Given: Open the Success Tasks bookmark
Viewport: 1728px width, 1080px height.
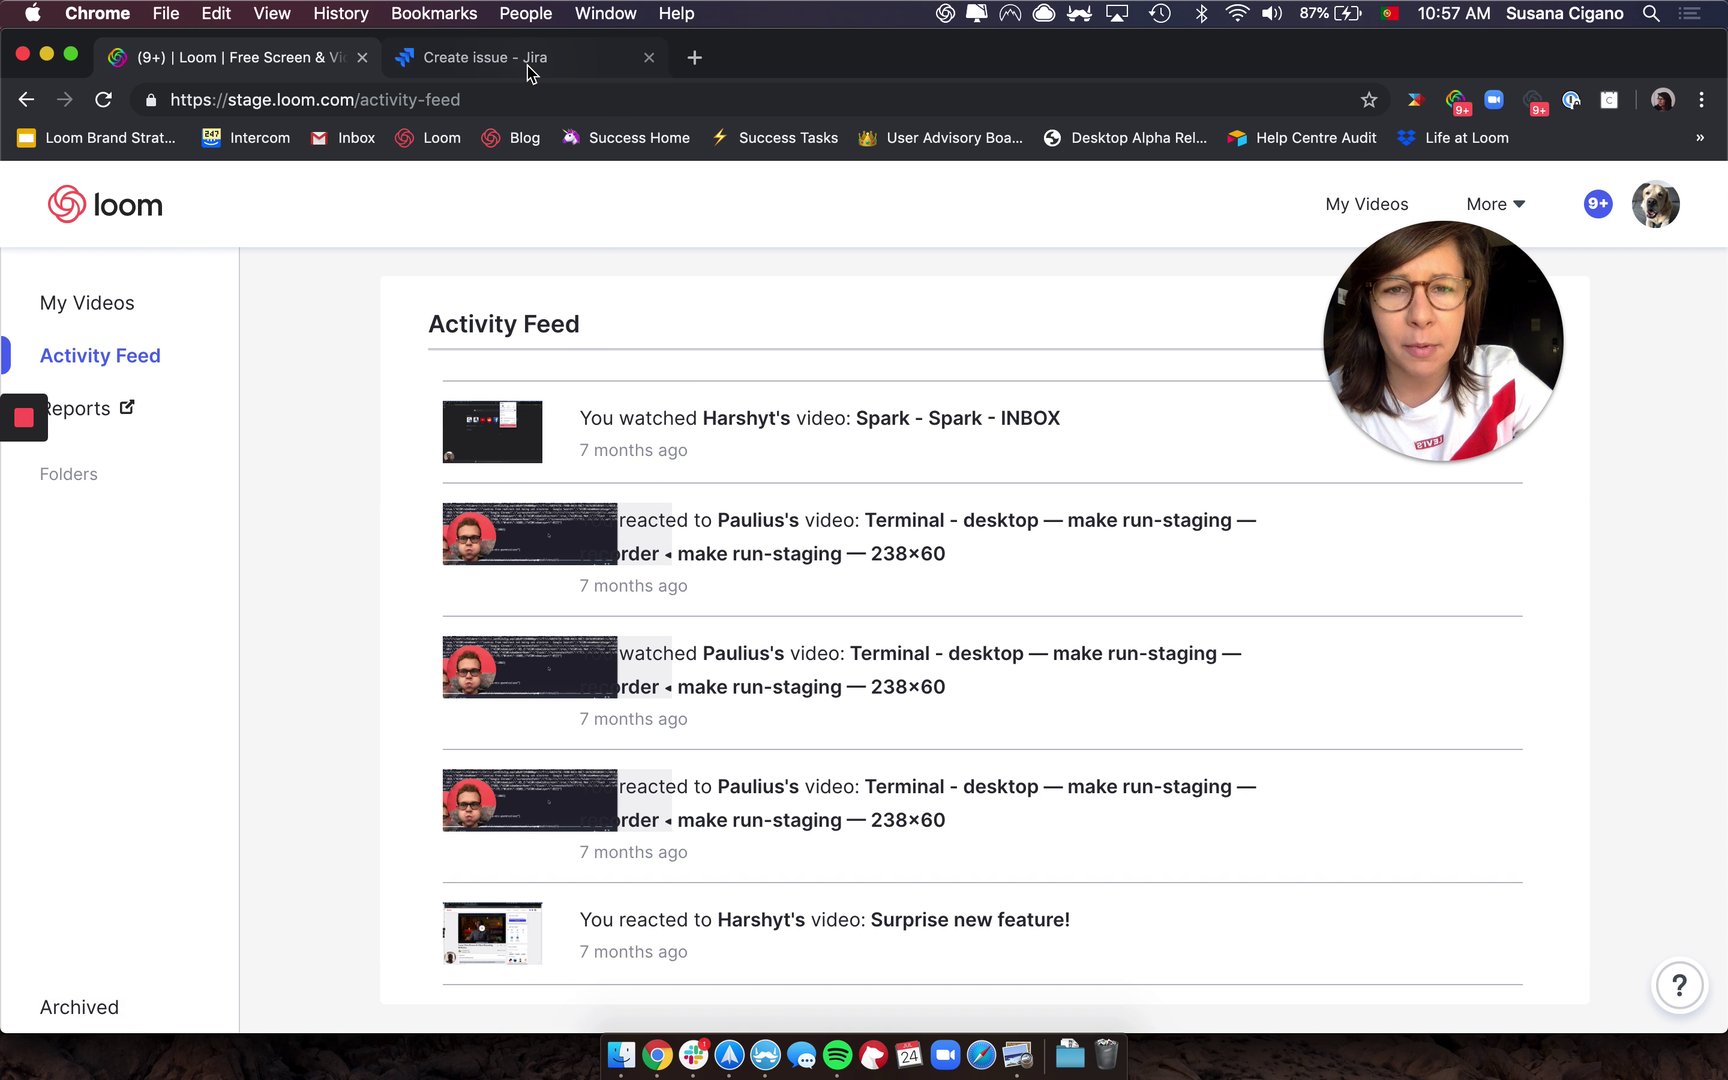Looking at the screenshot, I should pos(775,138).
